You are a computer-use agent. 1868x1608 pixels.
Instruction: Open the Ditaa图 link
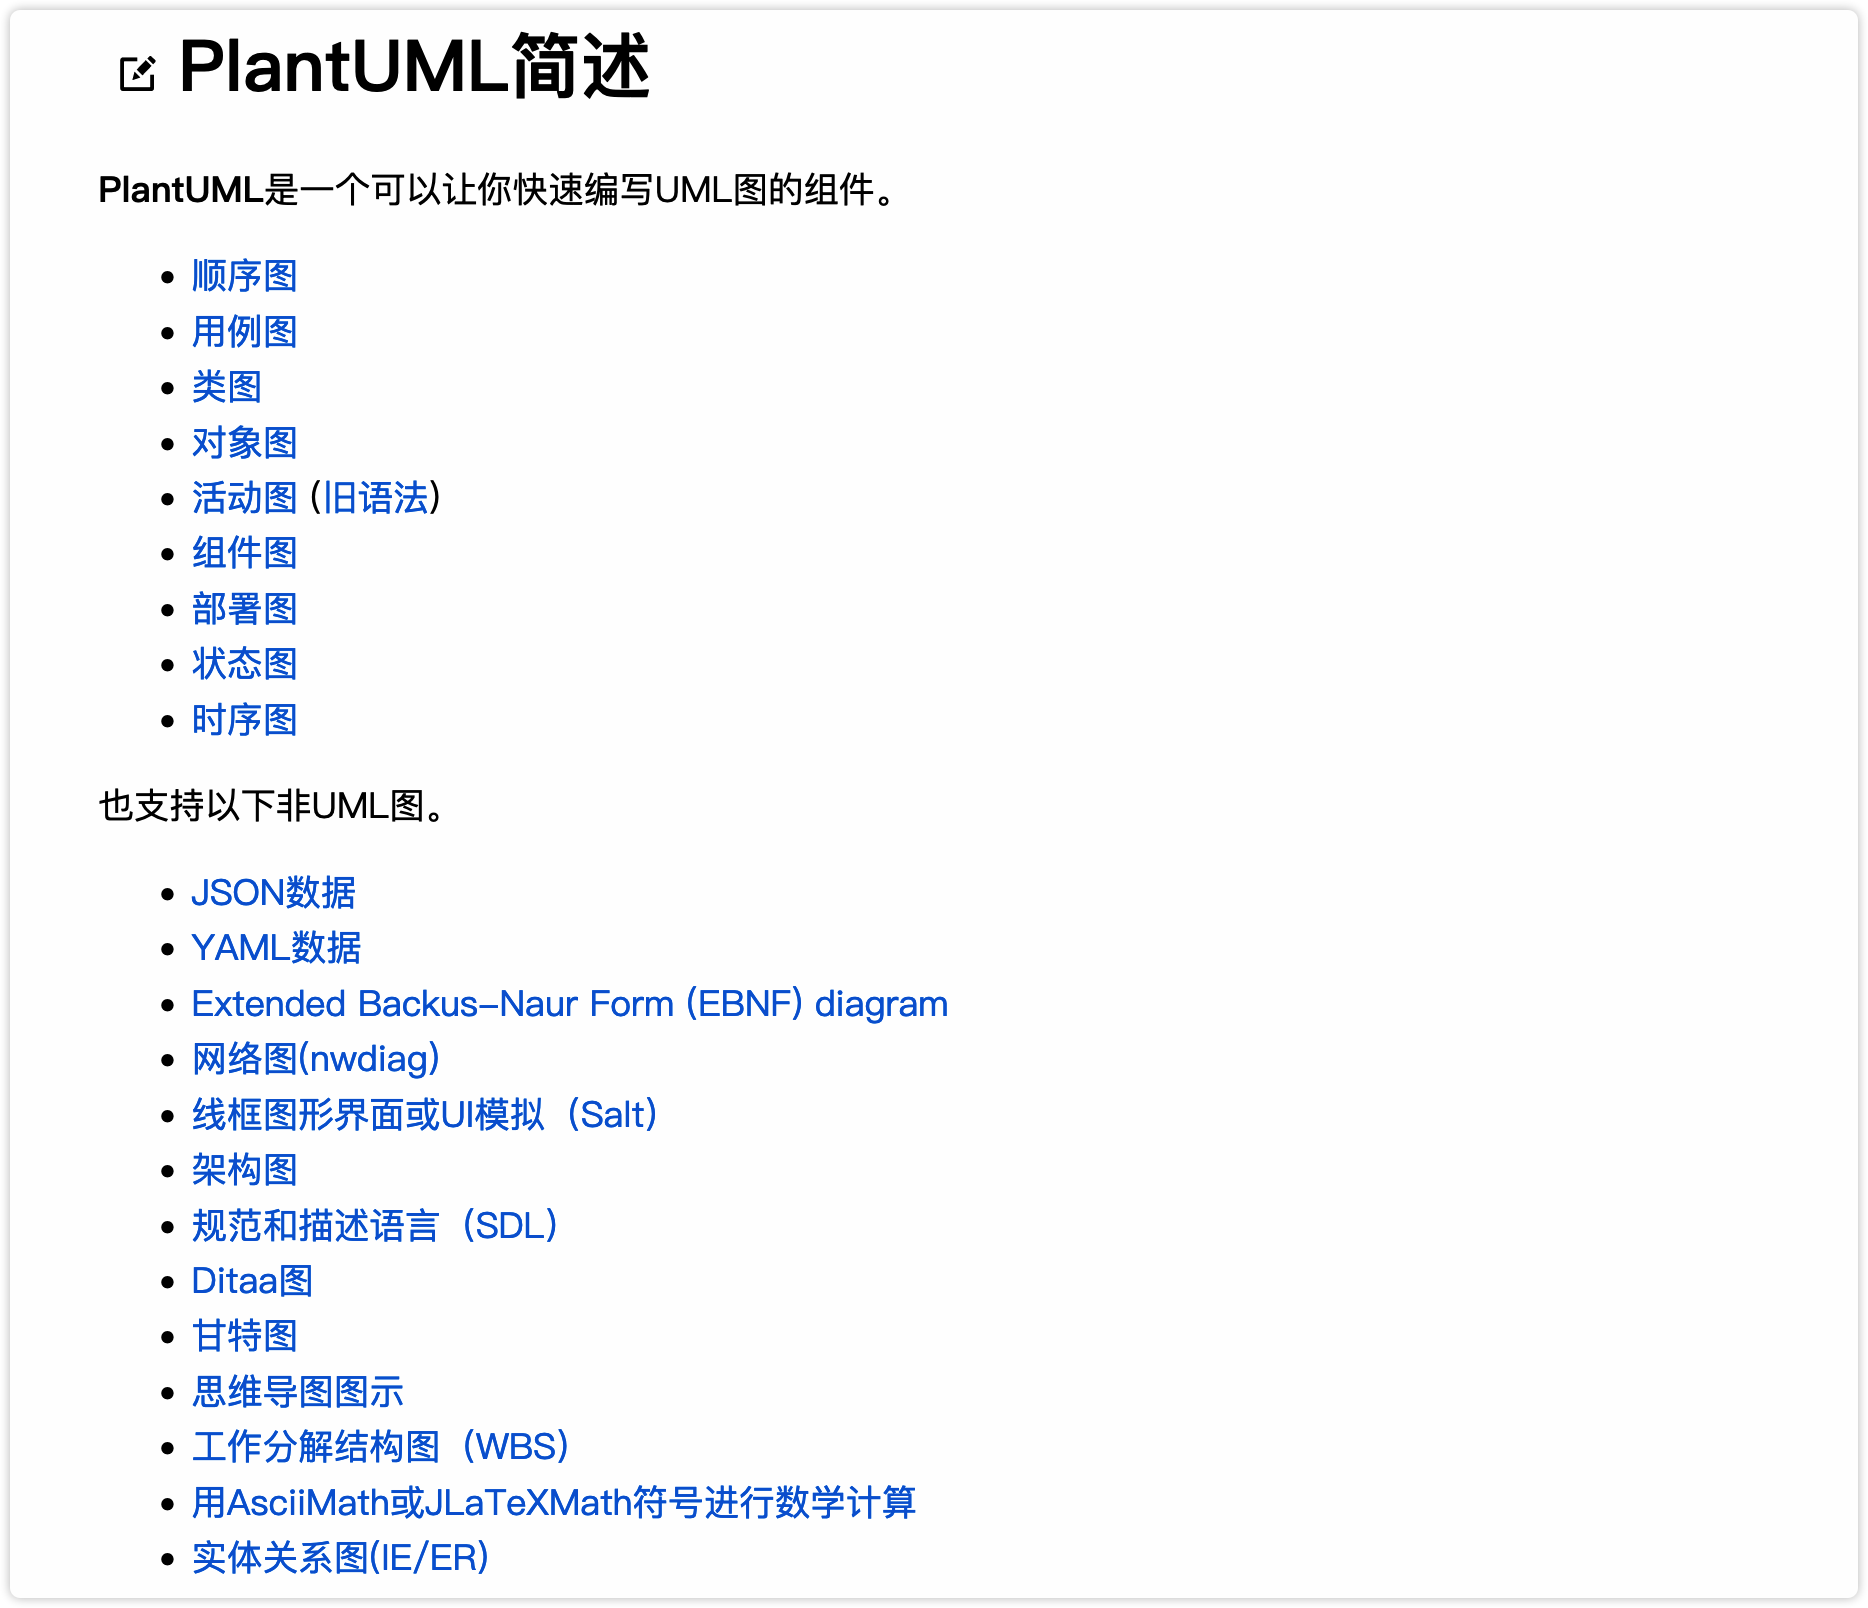click(252, 1281)
